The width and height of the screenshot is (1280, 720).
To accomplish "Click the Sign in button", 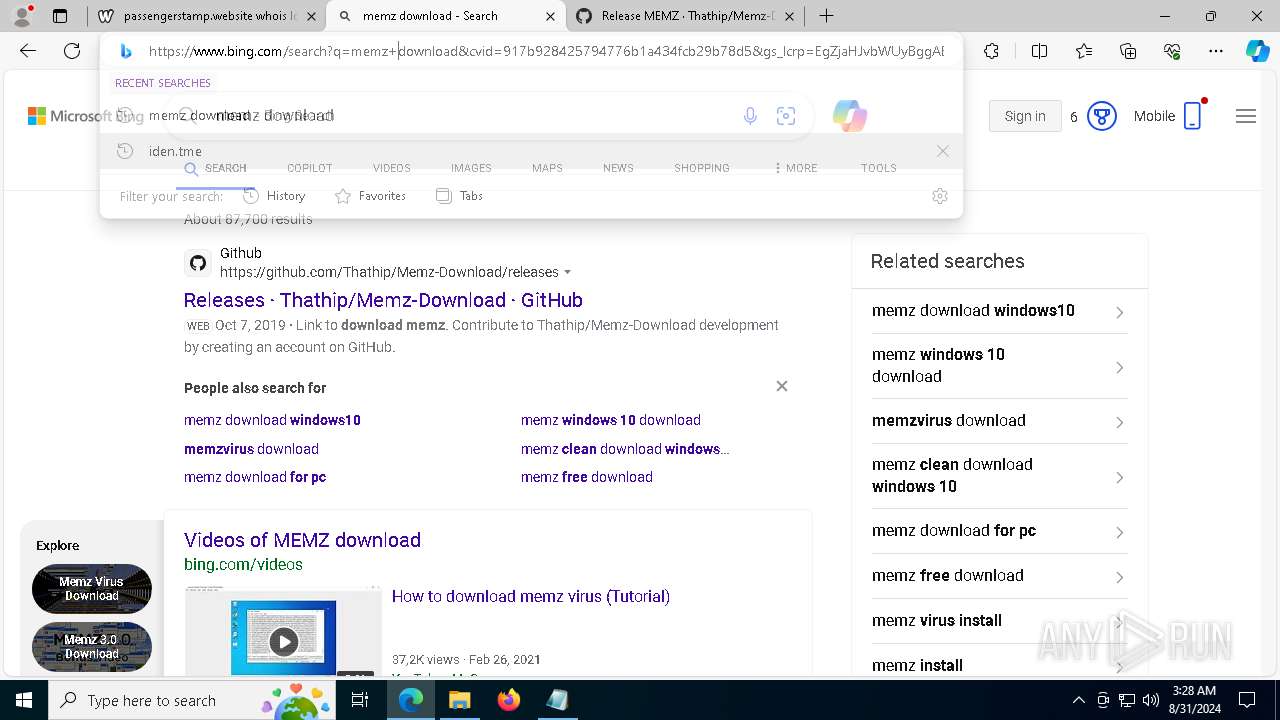I will tap(1025, 116).
